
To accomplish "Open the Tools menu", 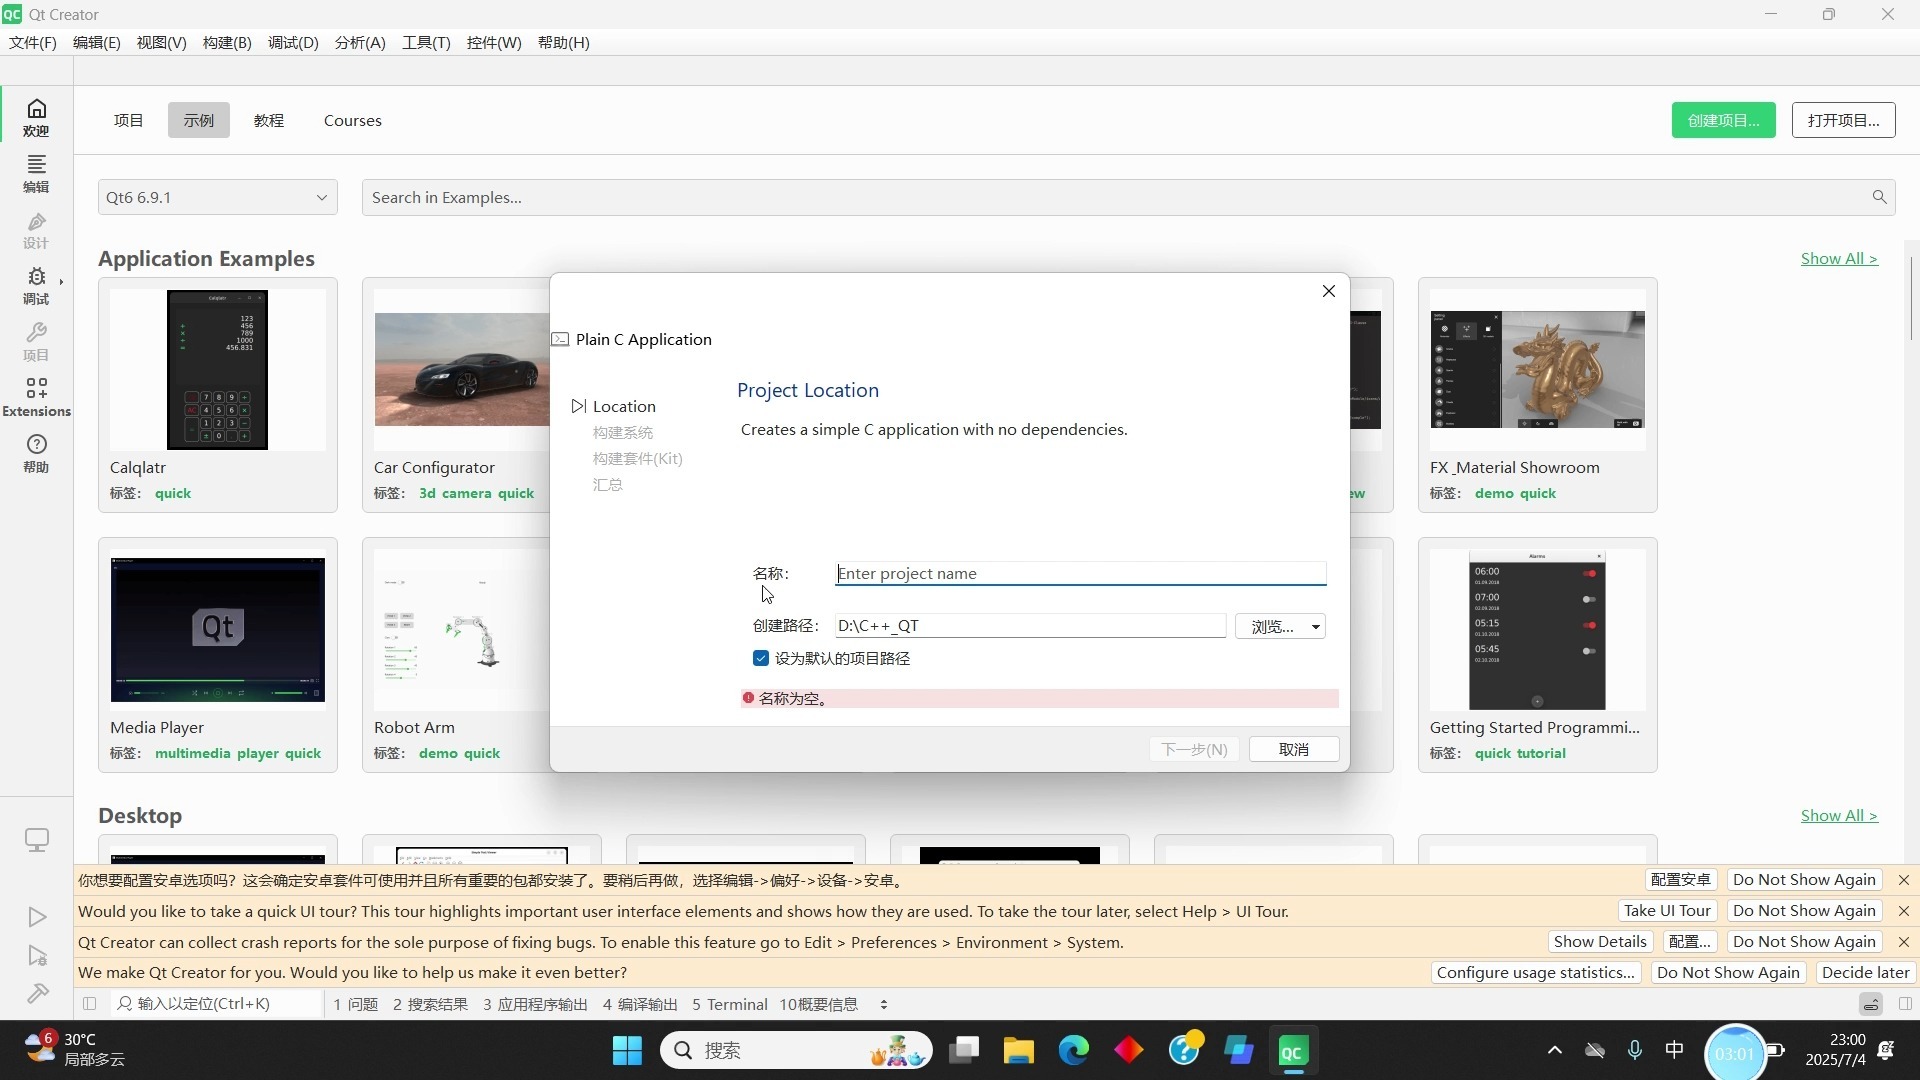I will click(426, 42).
